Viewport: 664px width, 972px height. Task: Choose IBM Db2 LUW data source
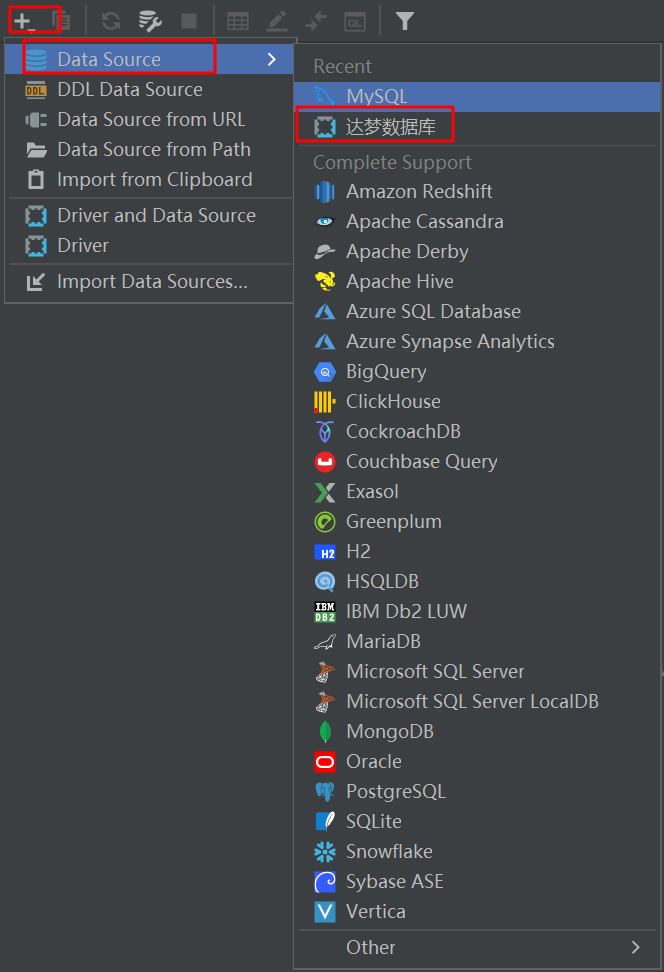477,611
